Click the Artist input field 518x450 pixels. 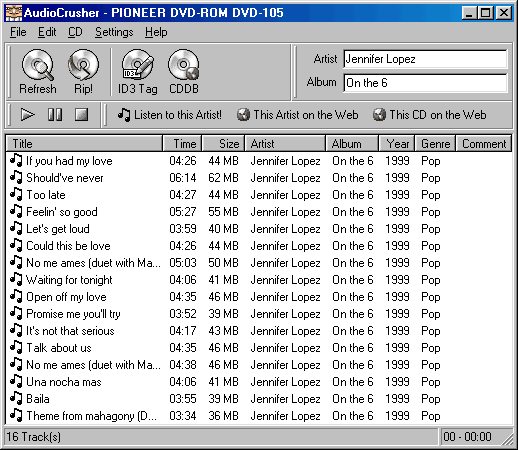tap(425, 59)
